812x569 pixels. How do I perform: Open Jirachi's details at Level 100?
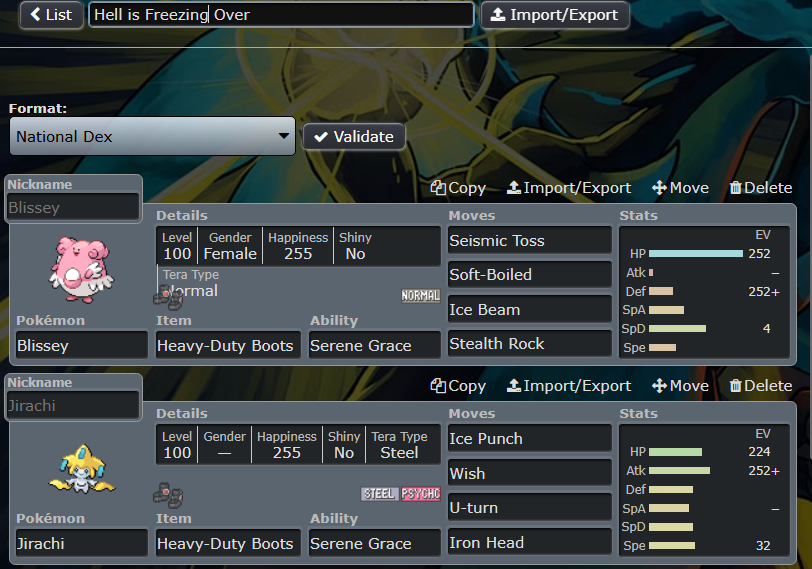coord(177,445)
